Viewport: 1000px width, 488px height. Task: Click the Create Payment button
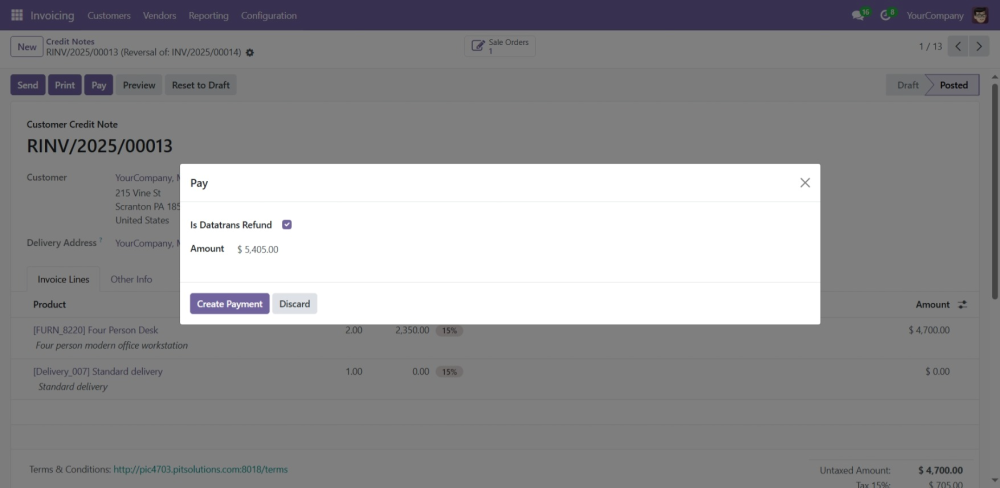coord(229,304)
